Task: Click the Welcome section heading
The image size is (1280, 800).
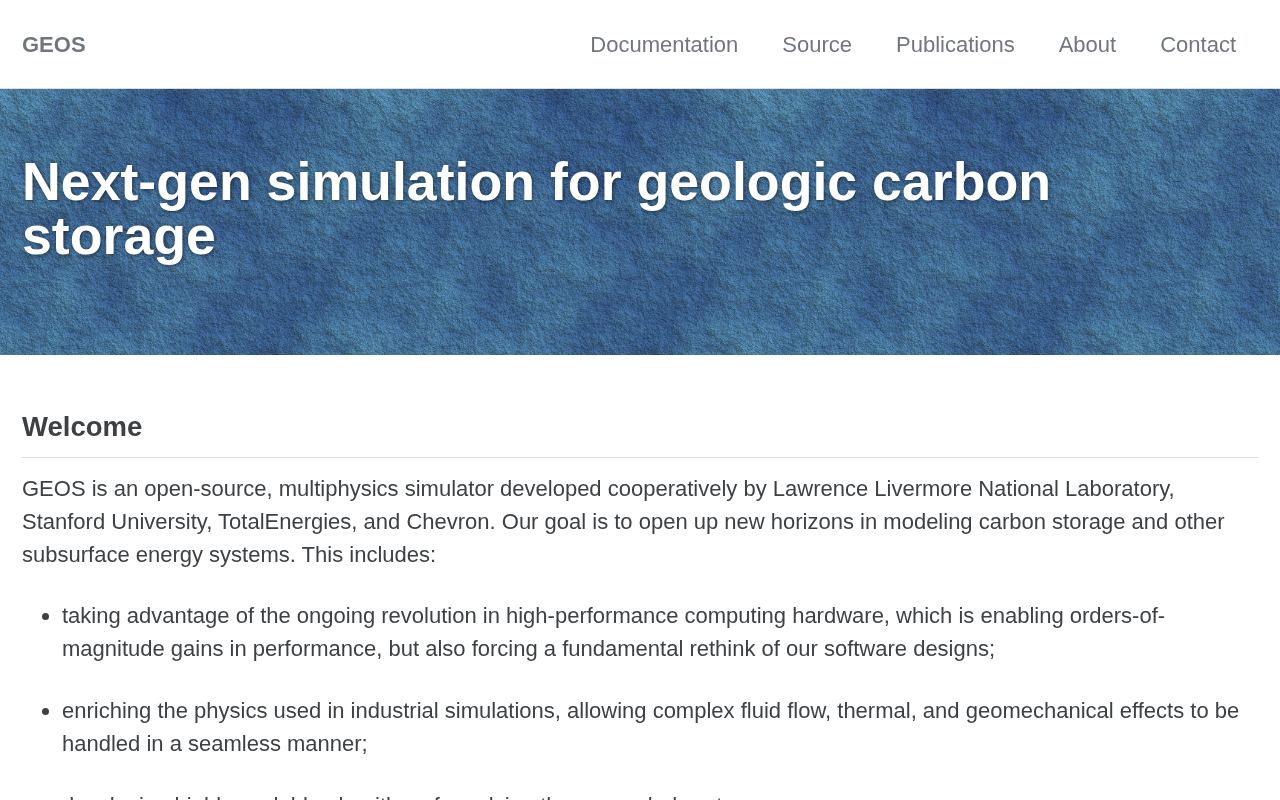Action: tap(82, 427)
